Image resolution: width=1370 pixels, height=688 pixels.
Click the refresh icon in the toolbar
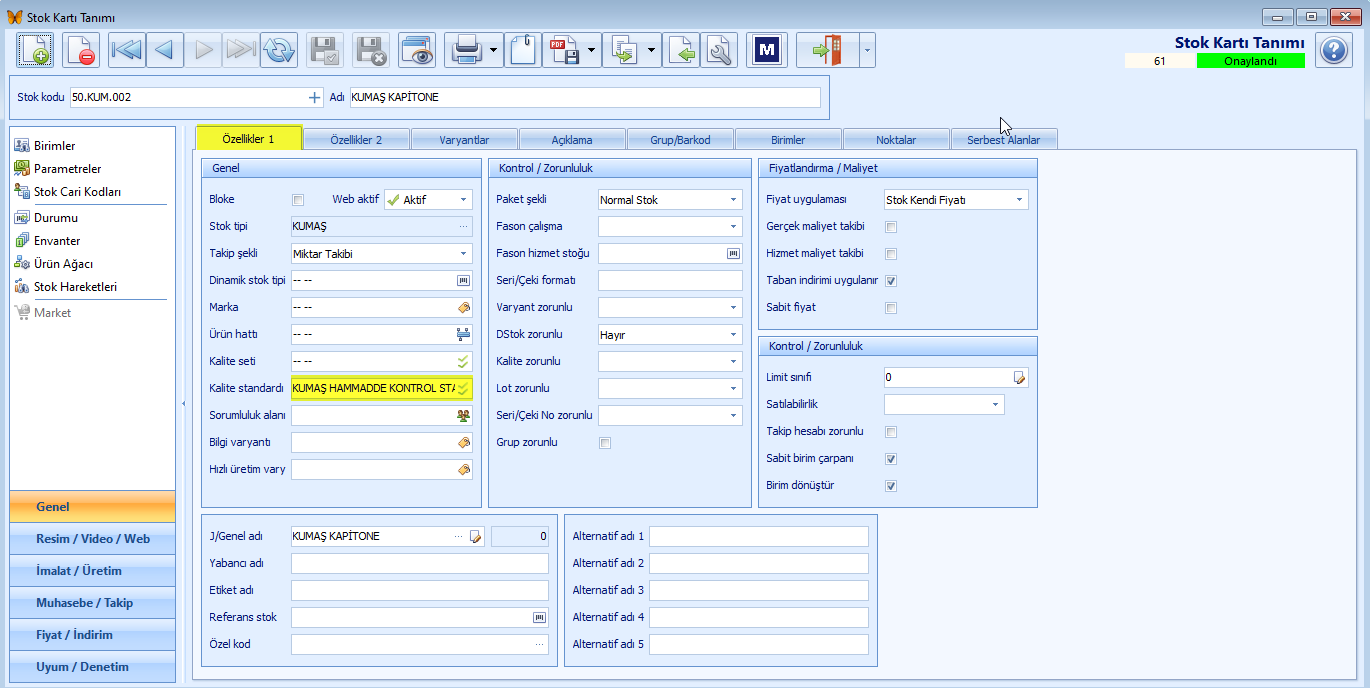click(279, 49)
